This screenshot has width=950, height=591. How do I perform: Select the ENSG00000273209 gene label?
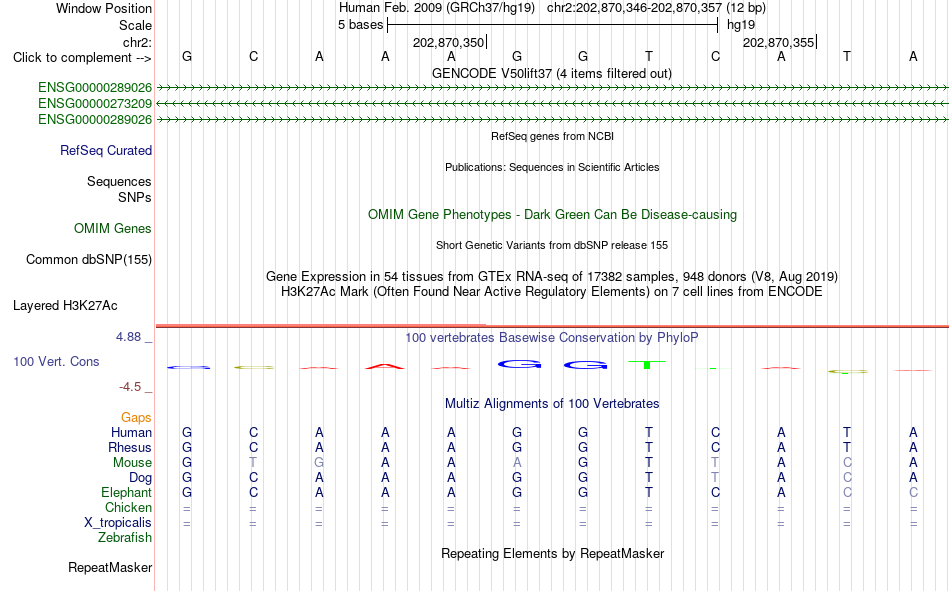point(95,104)
